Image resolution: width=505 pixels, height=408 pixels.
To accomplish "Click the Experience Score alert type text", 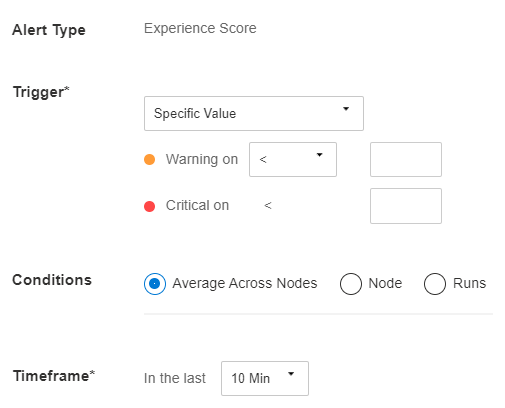I will [x=200, y=28].
